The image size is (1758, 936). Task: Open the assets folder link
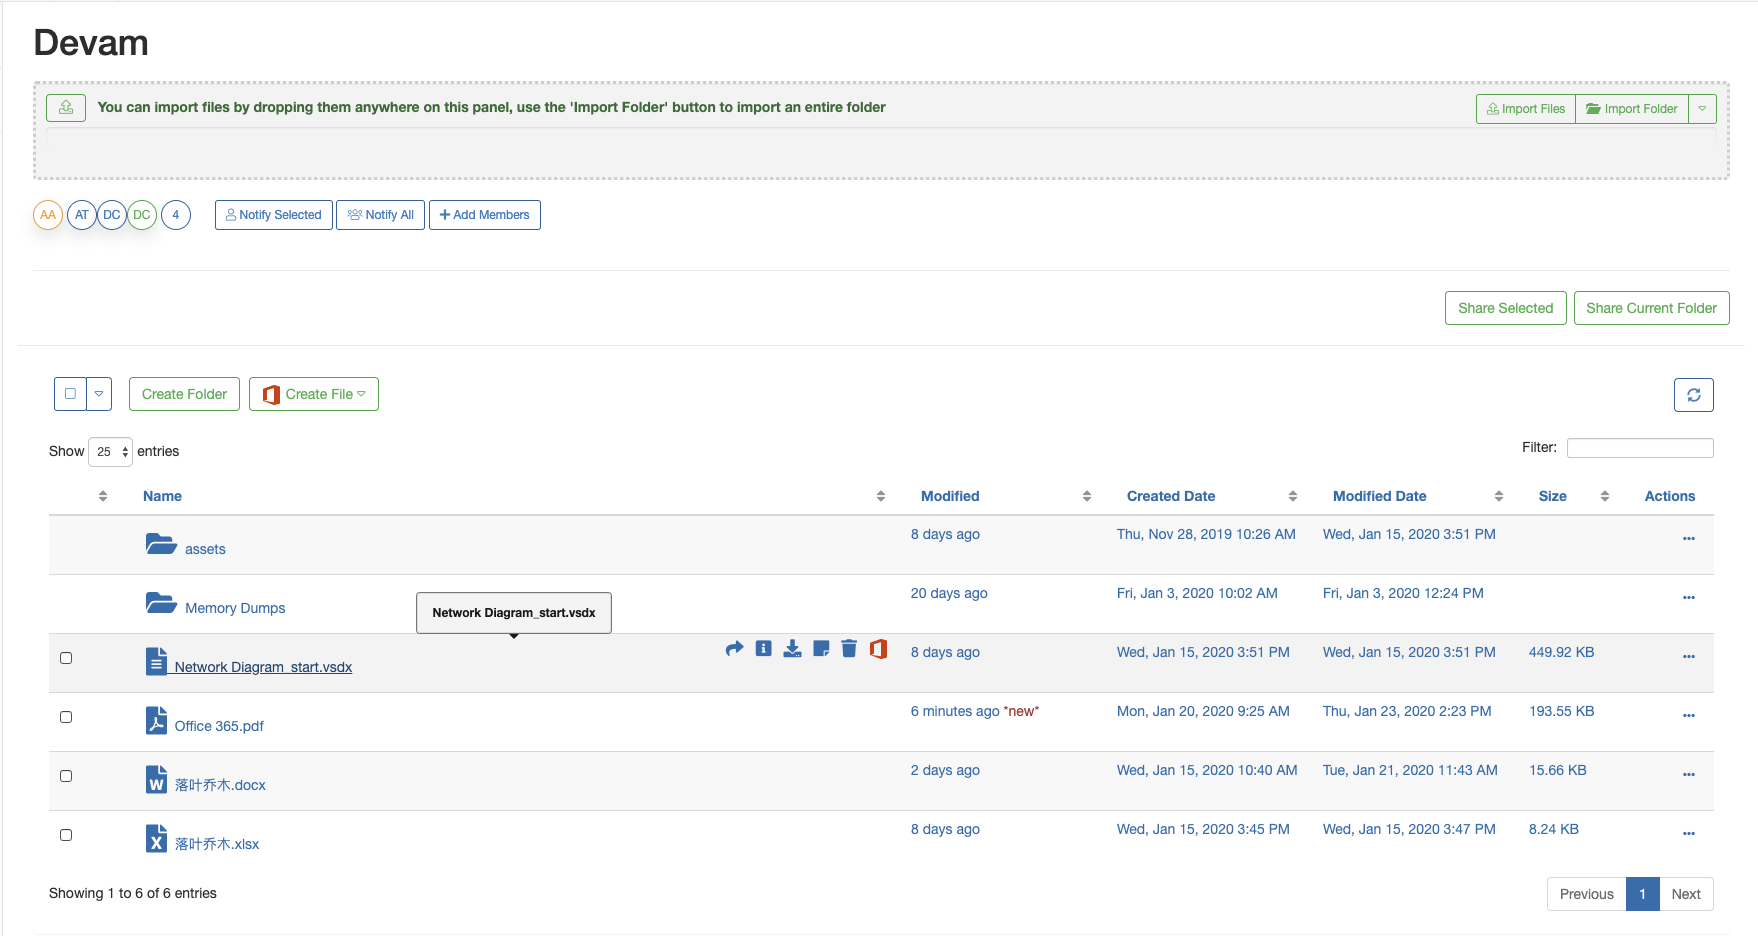point(205,549)
